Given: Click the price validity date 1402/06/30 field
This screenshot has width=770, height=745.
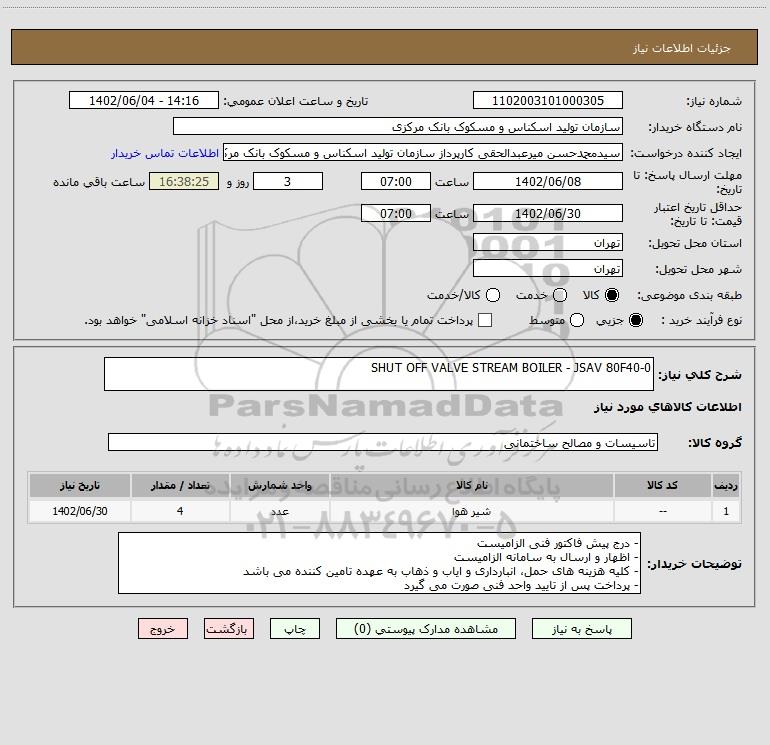Looking at the screenshot, I should (548, 213).
